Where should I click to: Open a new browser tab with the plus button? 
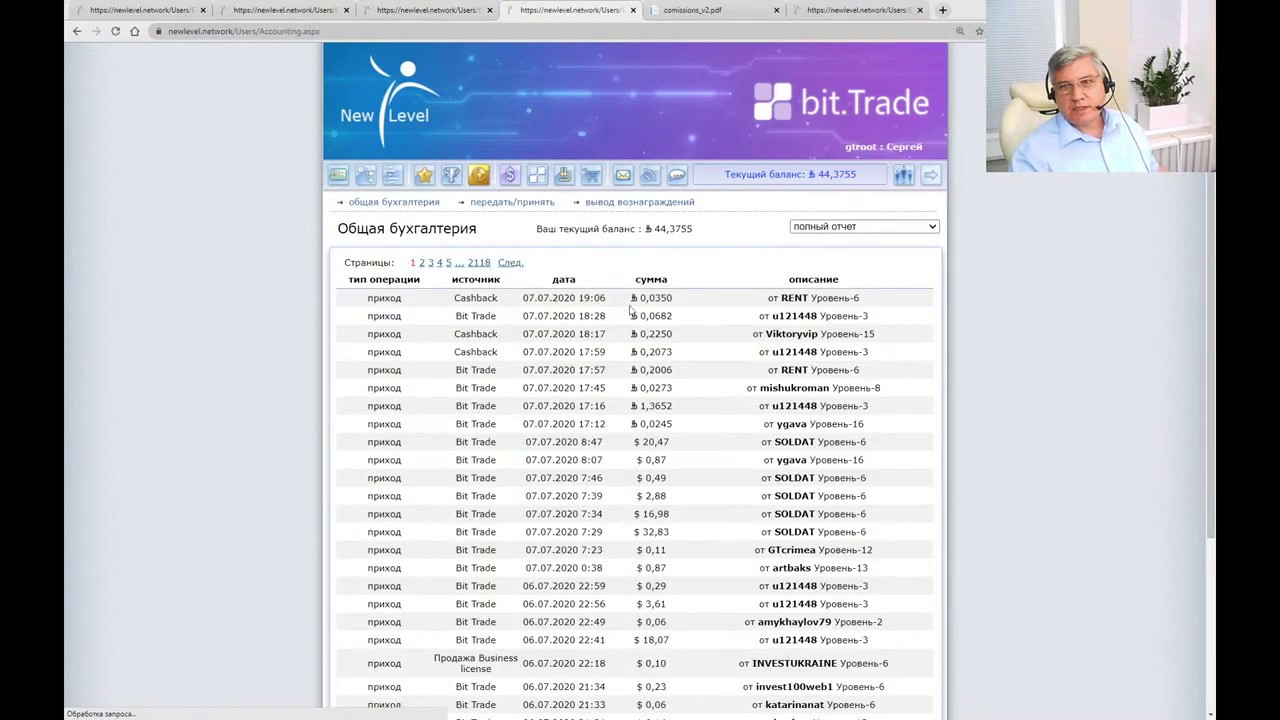point(942,10)
